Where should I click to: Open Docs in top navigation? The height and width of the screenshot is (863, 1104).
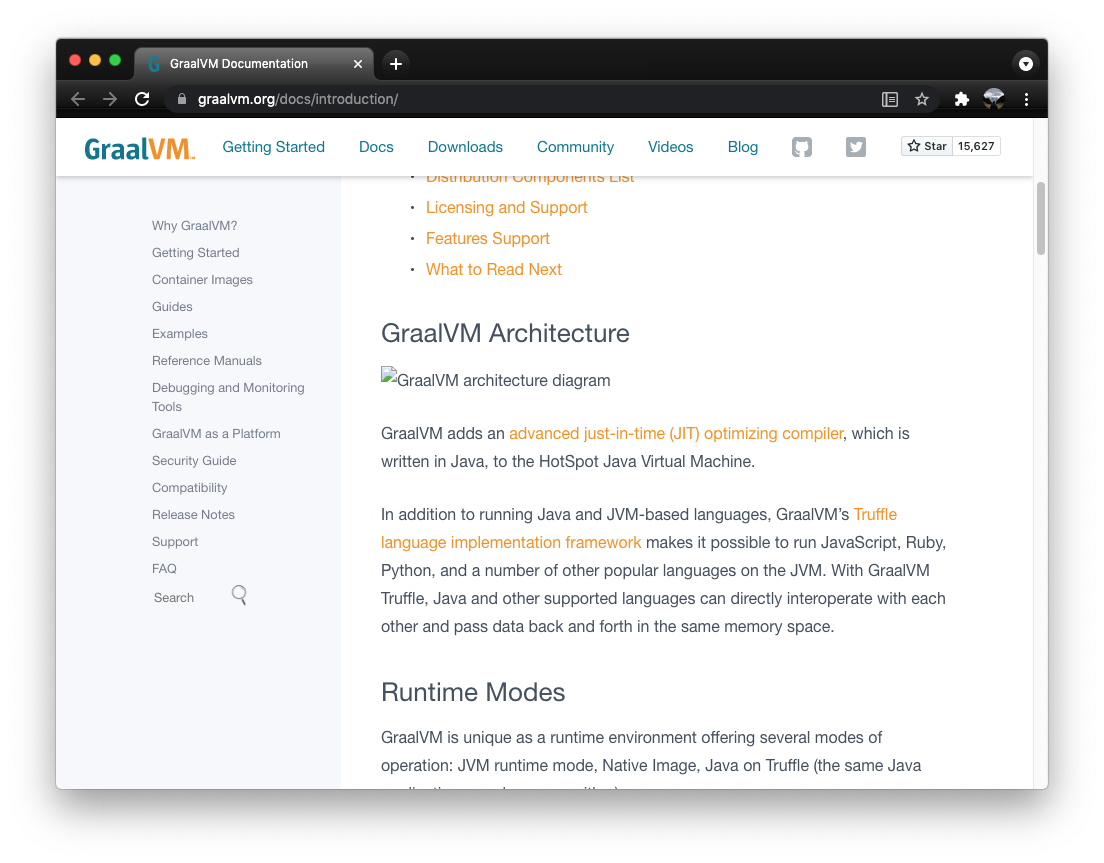pos(376,147)
